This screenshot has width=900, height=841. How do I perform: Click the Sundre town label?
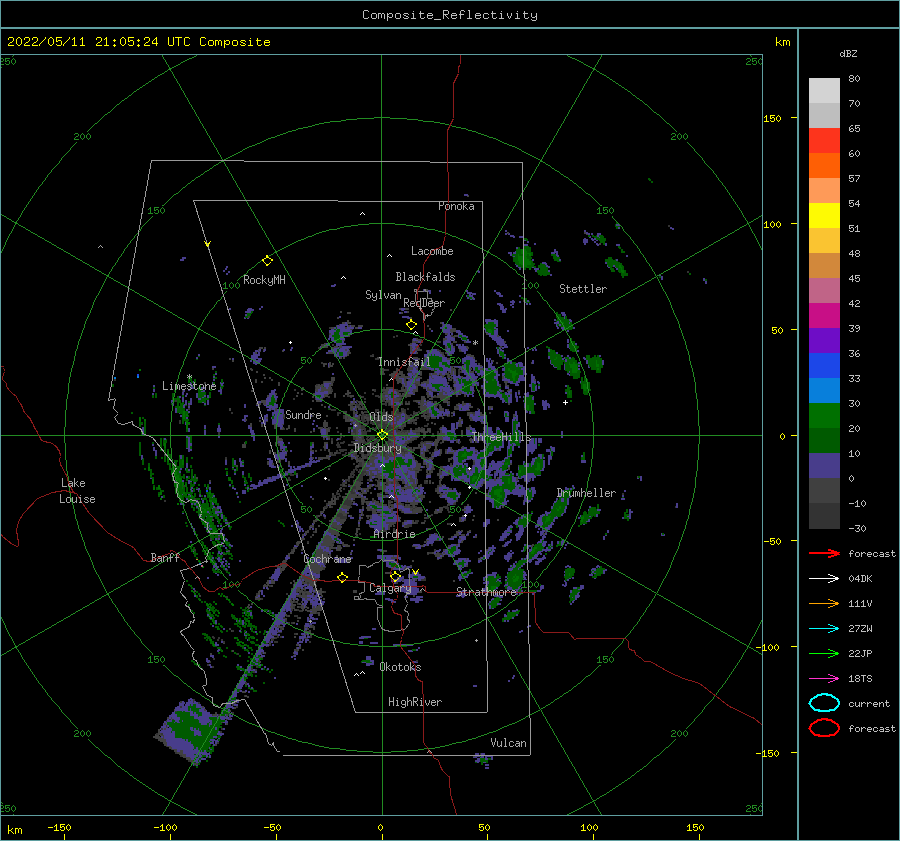pos(304,414)
